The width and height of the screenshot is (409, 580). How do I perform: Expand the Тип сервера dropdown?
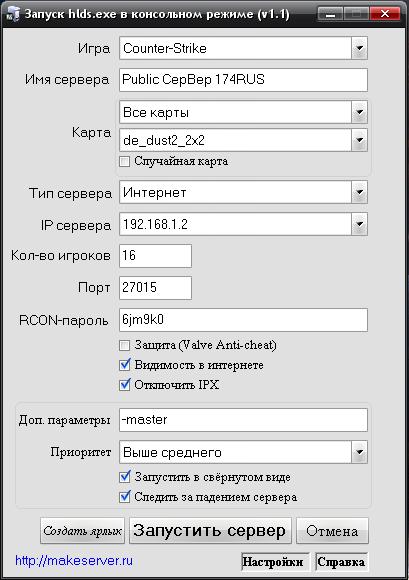click(x=243, y=192)
